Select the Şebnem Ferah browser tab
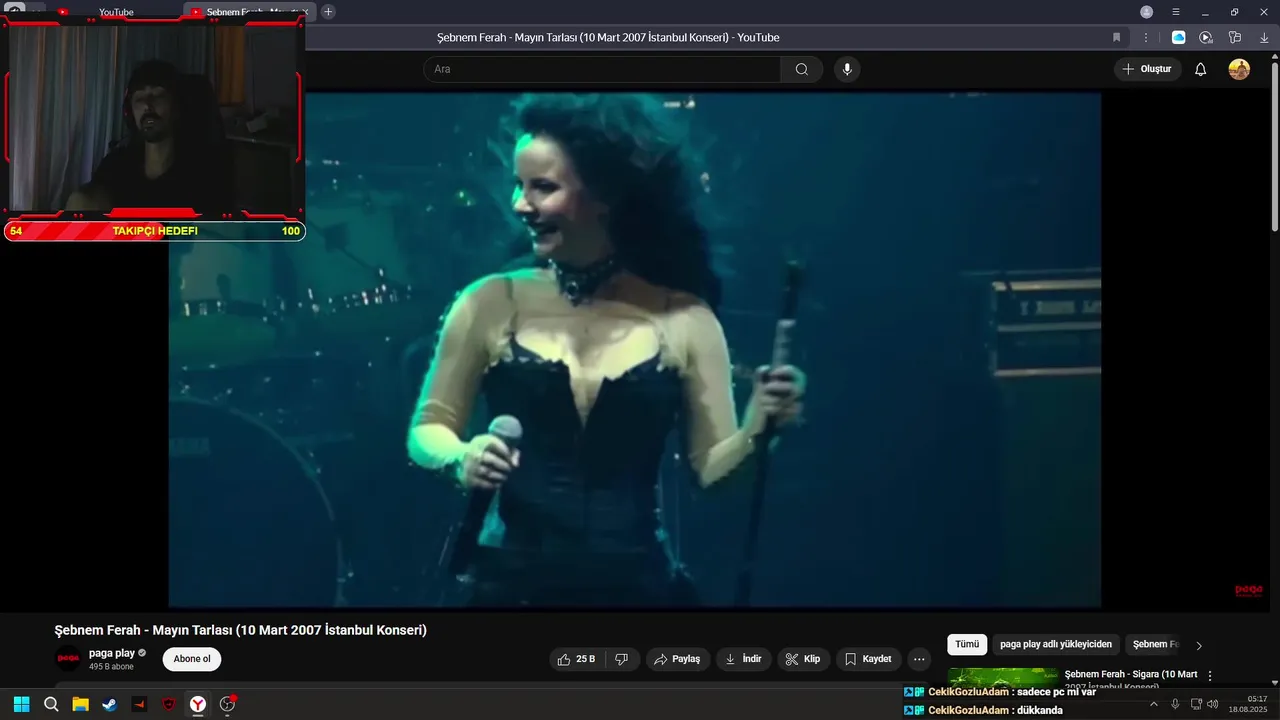Image resolution: width=1280 pixels, height=720 pixels. point(250,12)
